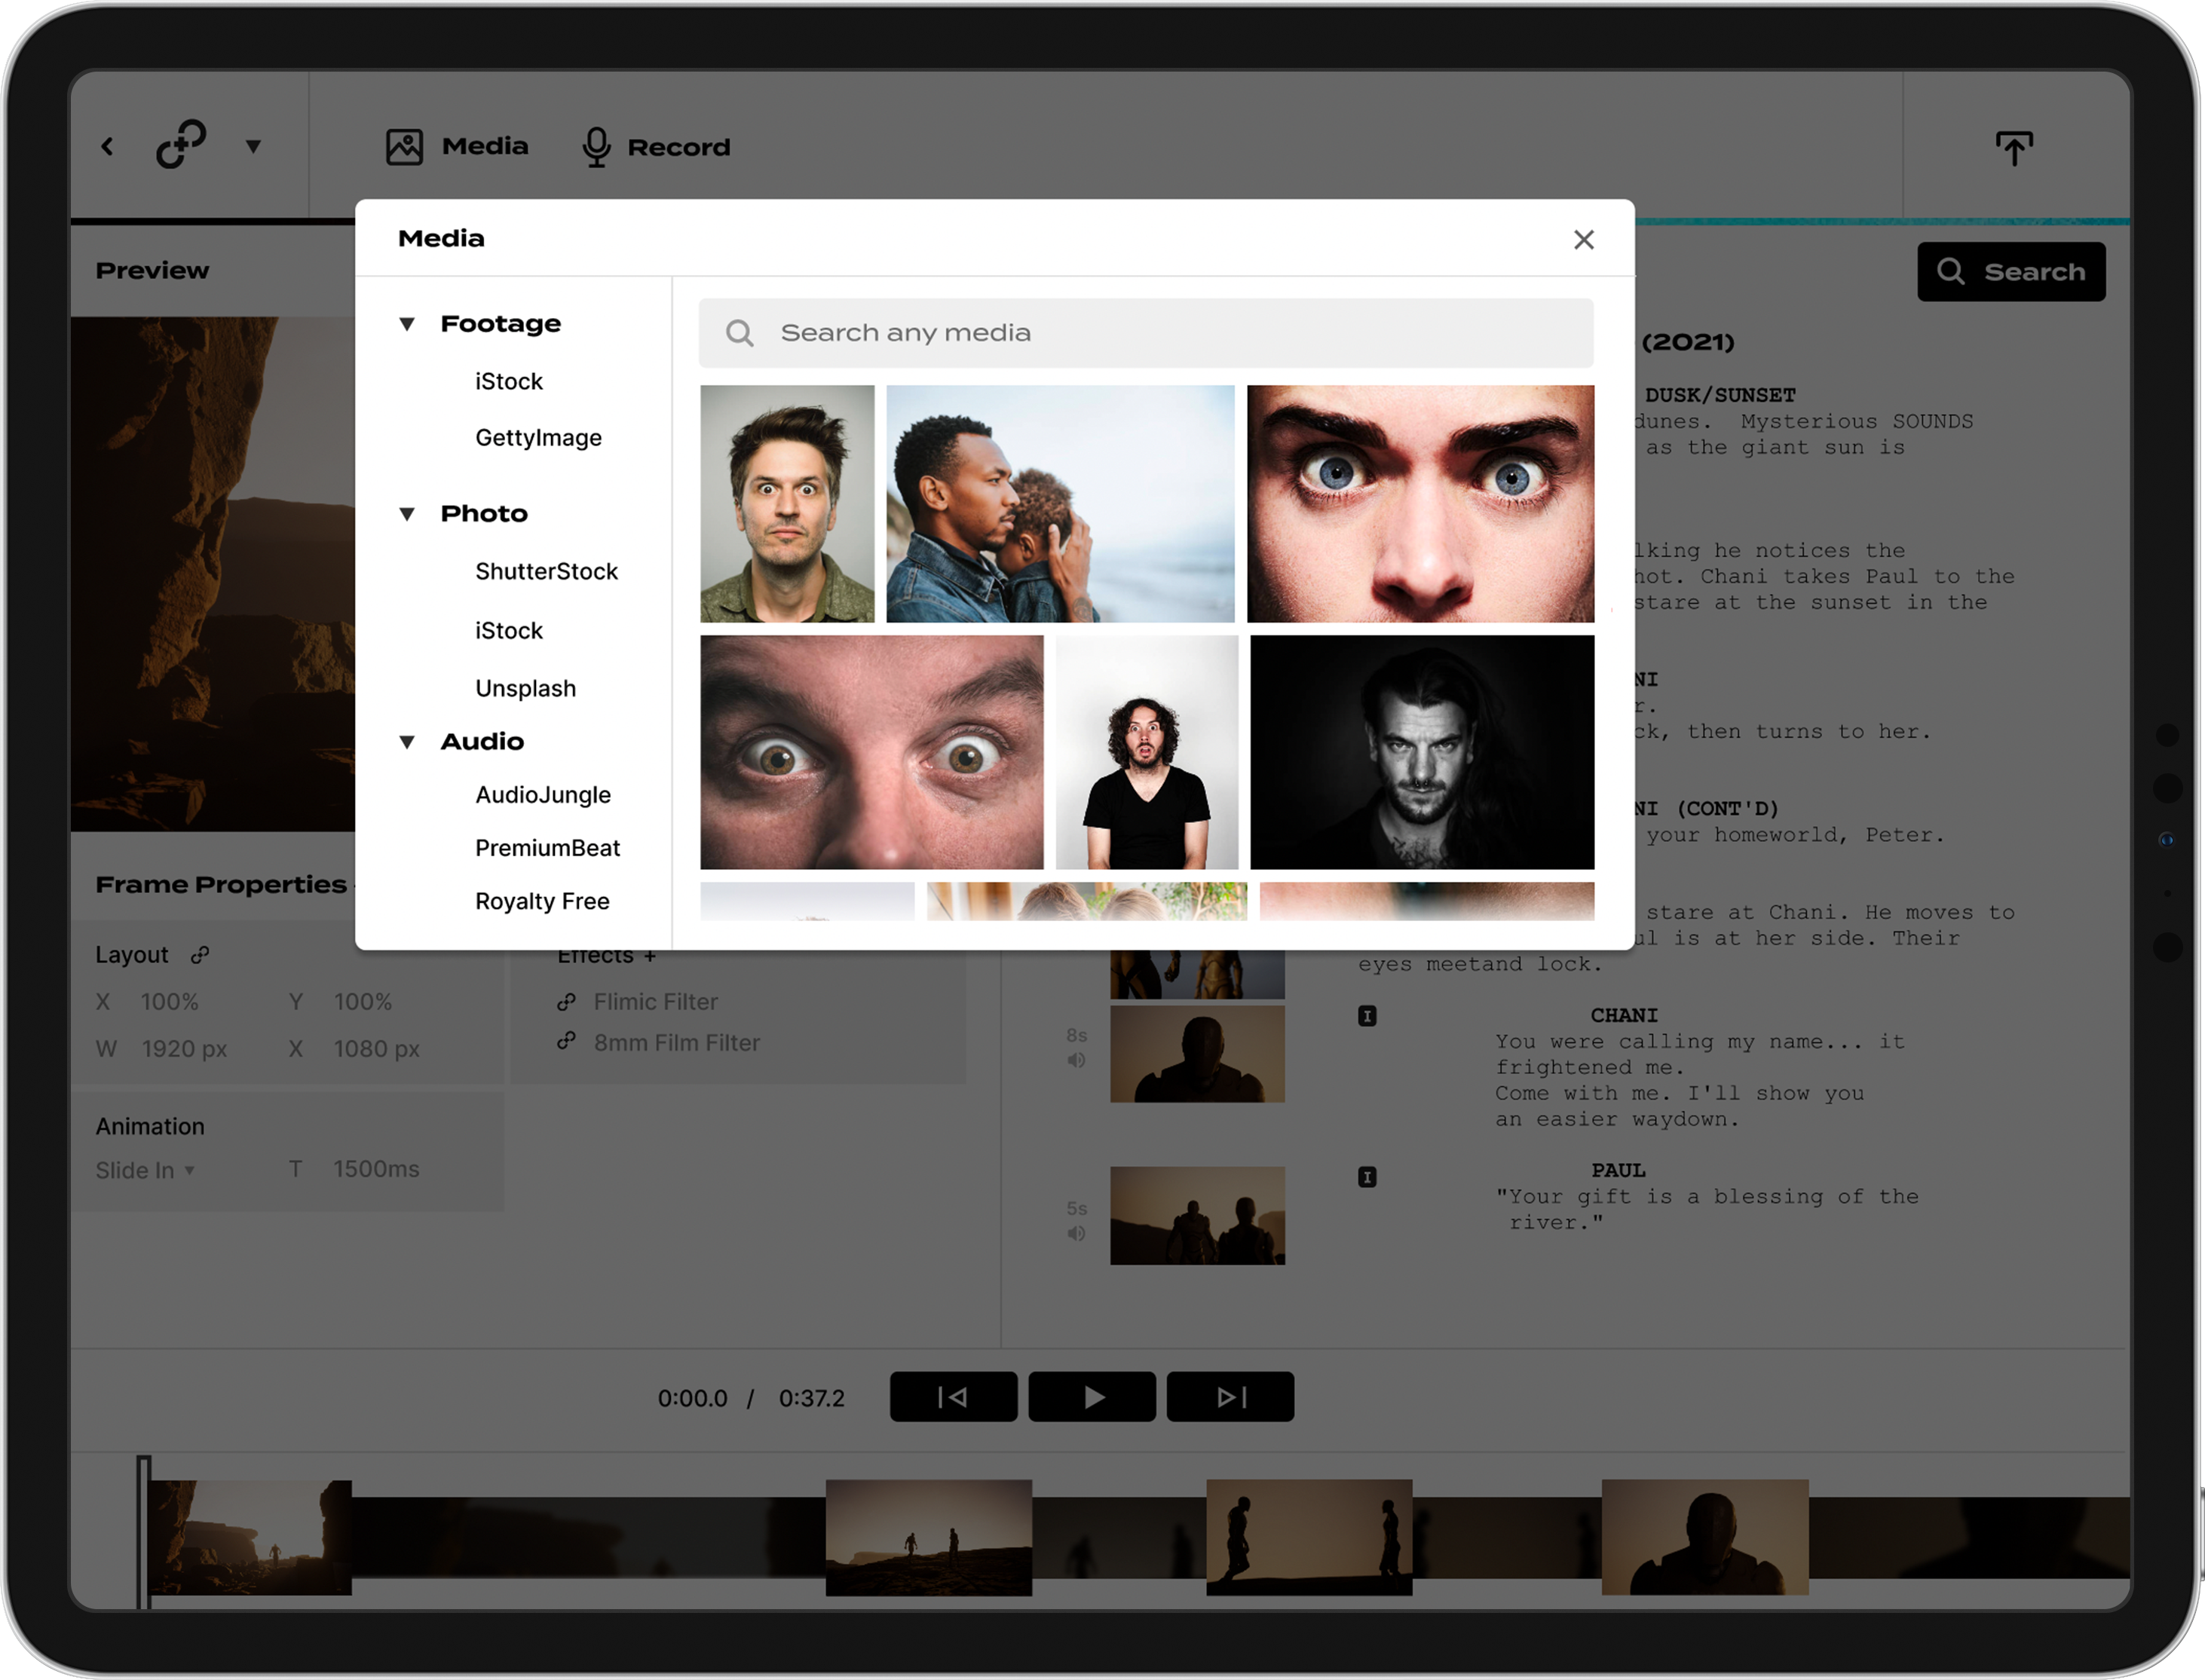
Task: Open the Media toolbar item
Action: click(x=457, y=147)
